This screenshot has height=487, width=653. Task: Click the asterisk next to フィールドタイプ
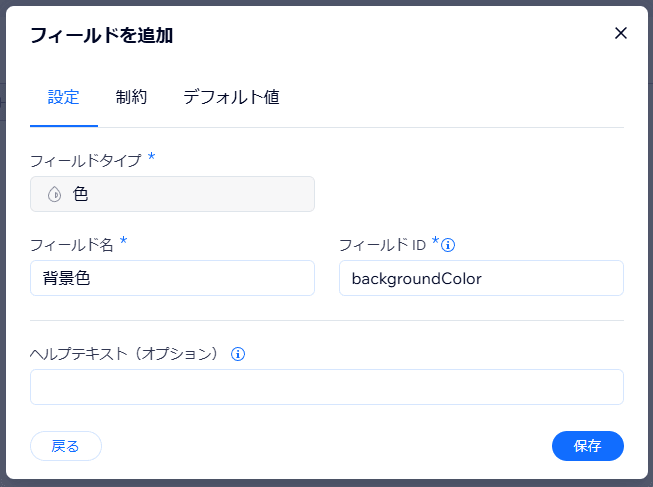click(x=151, y=158)
